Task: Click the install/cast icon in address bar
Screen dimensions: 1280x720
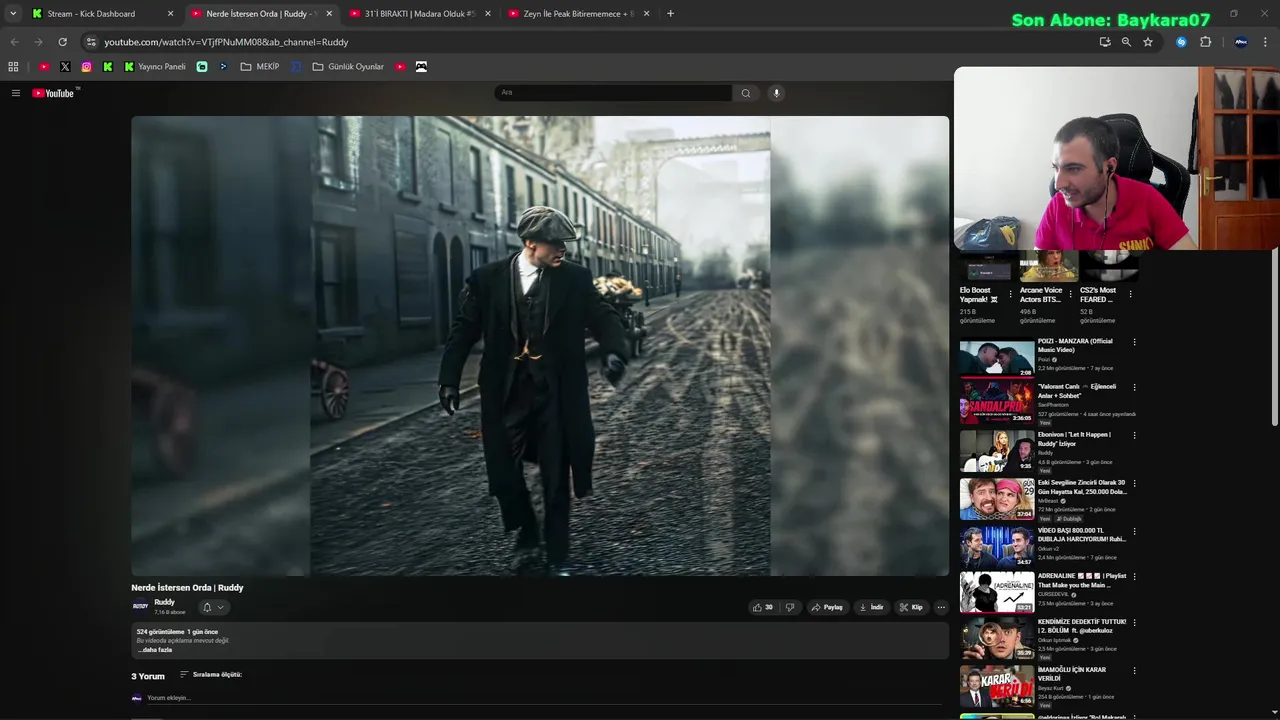Action: pyautogui.click(x=1104, y=42)
